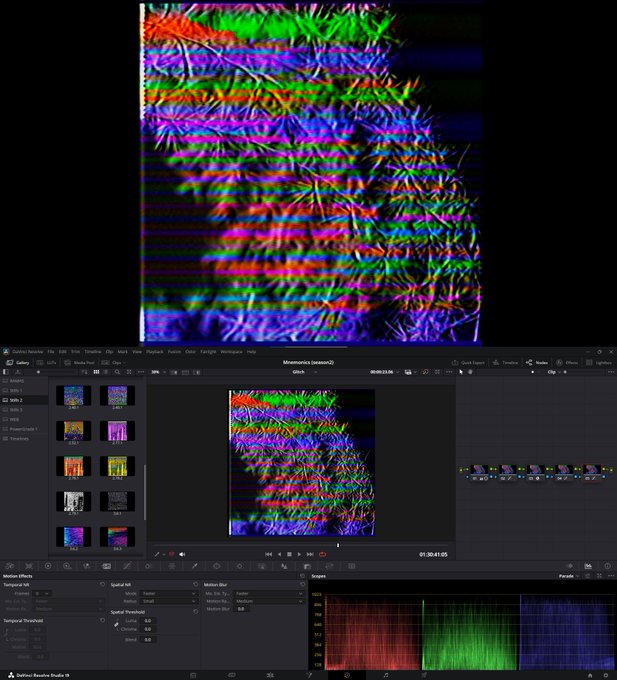Open the Playback menu
The height and width of the screenshot is (680, 617).
[x=154, y=352]
